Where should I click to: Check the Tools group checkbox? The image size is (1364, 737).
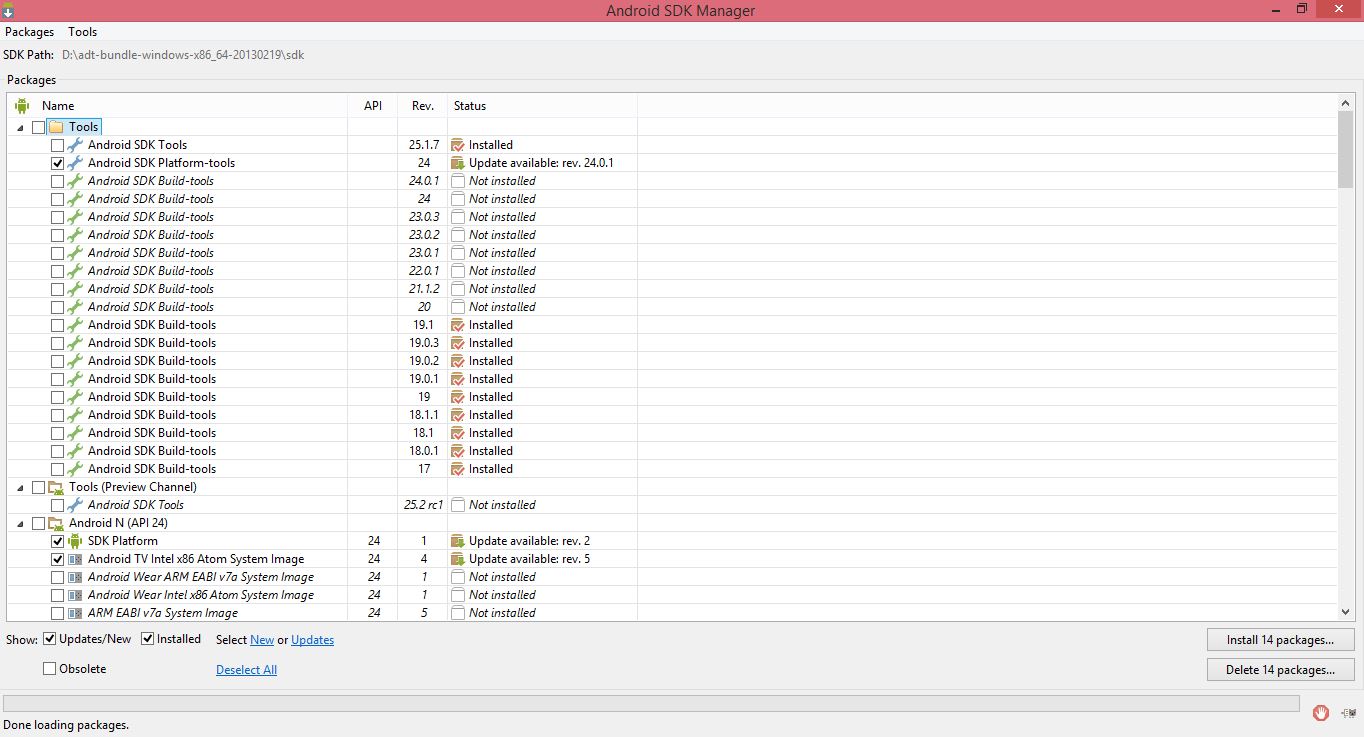coord(38,127)
